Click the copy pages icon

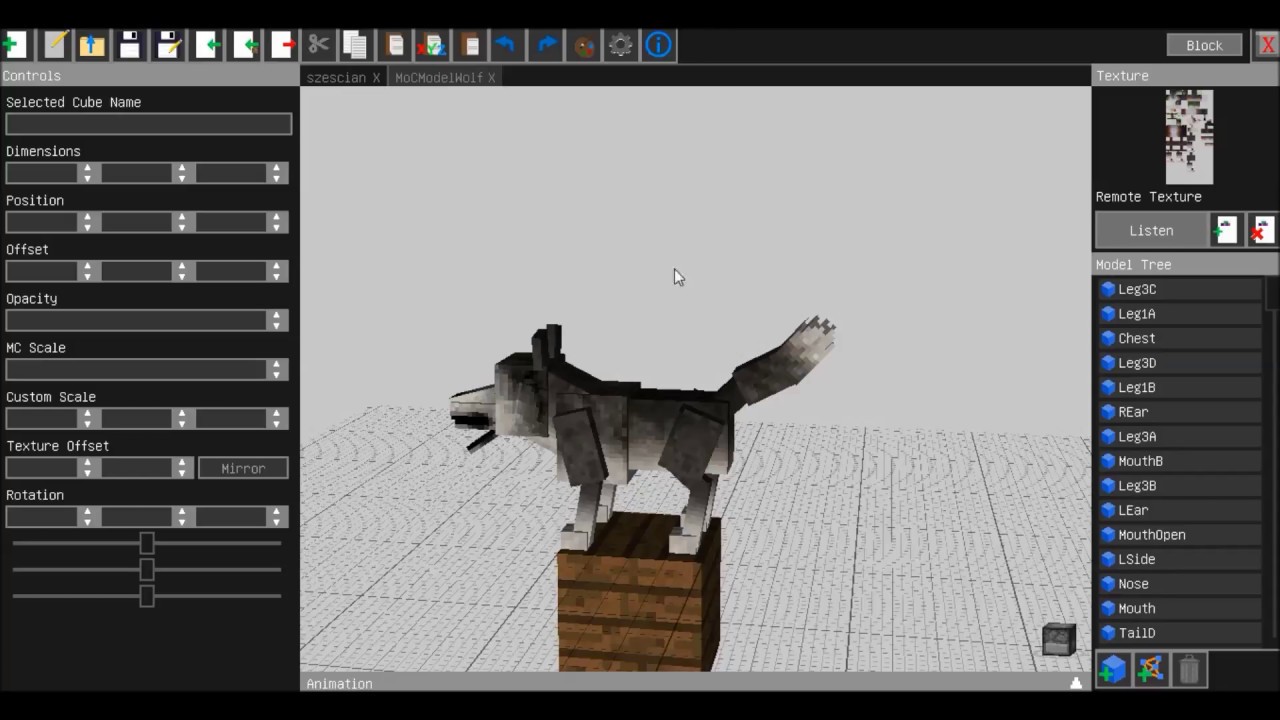(355, 45)
